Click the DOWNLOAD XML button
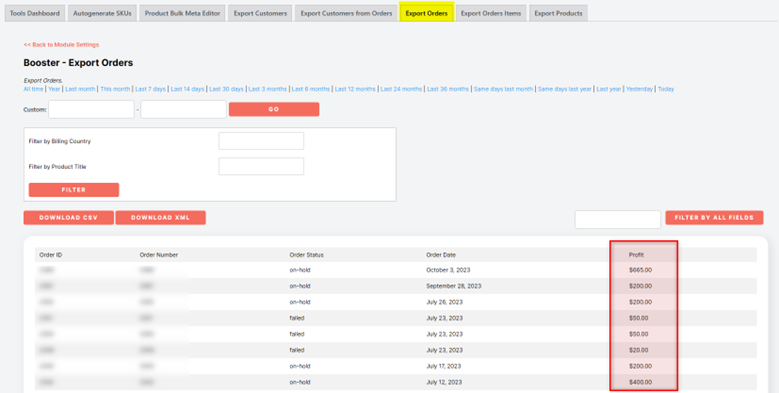779x393 pixels. 161,218
